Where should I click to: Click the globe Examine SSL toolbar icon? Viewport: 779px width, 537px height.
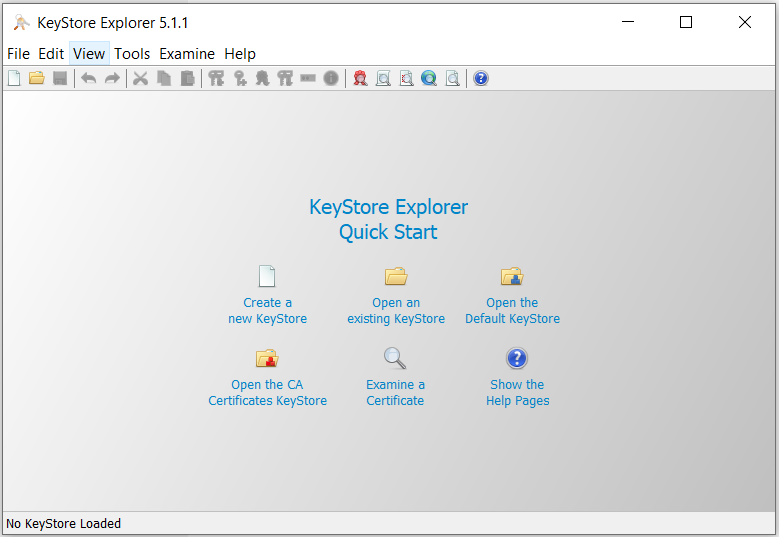coord(429,78)
